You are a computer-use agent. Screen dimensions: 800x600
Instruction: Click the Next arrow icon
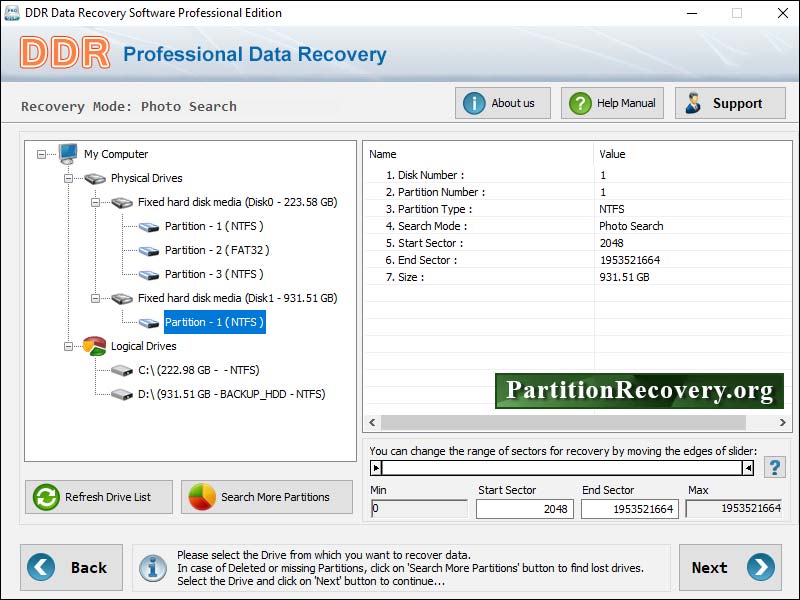(757, 568)
